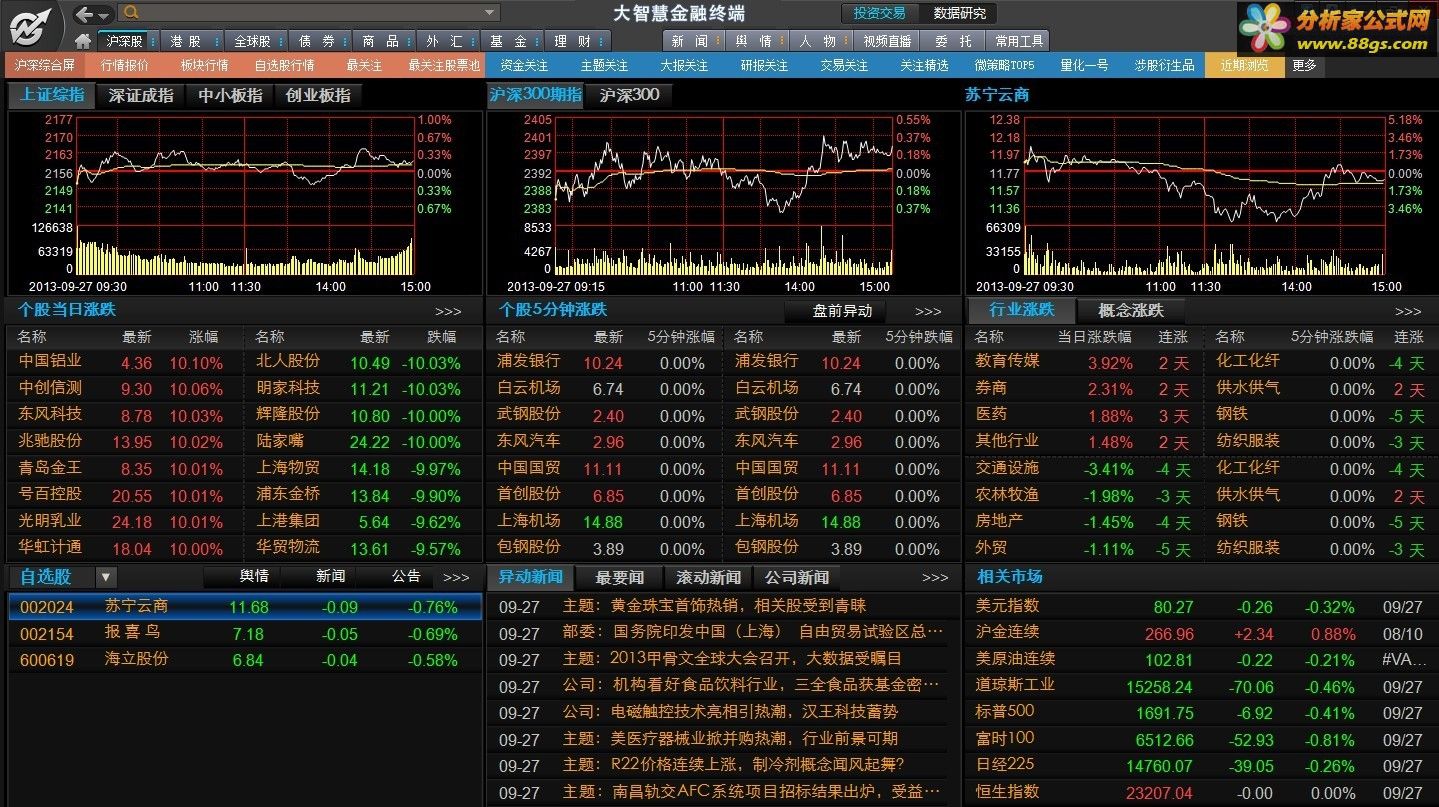Show 舆情 for watchlist
This screenshot has height=807, width=1439.
click(x=254, y=576)
